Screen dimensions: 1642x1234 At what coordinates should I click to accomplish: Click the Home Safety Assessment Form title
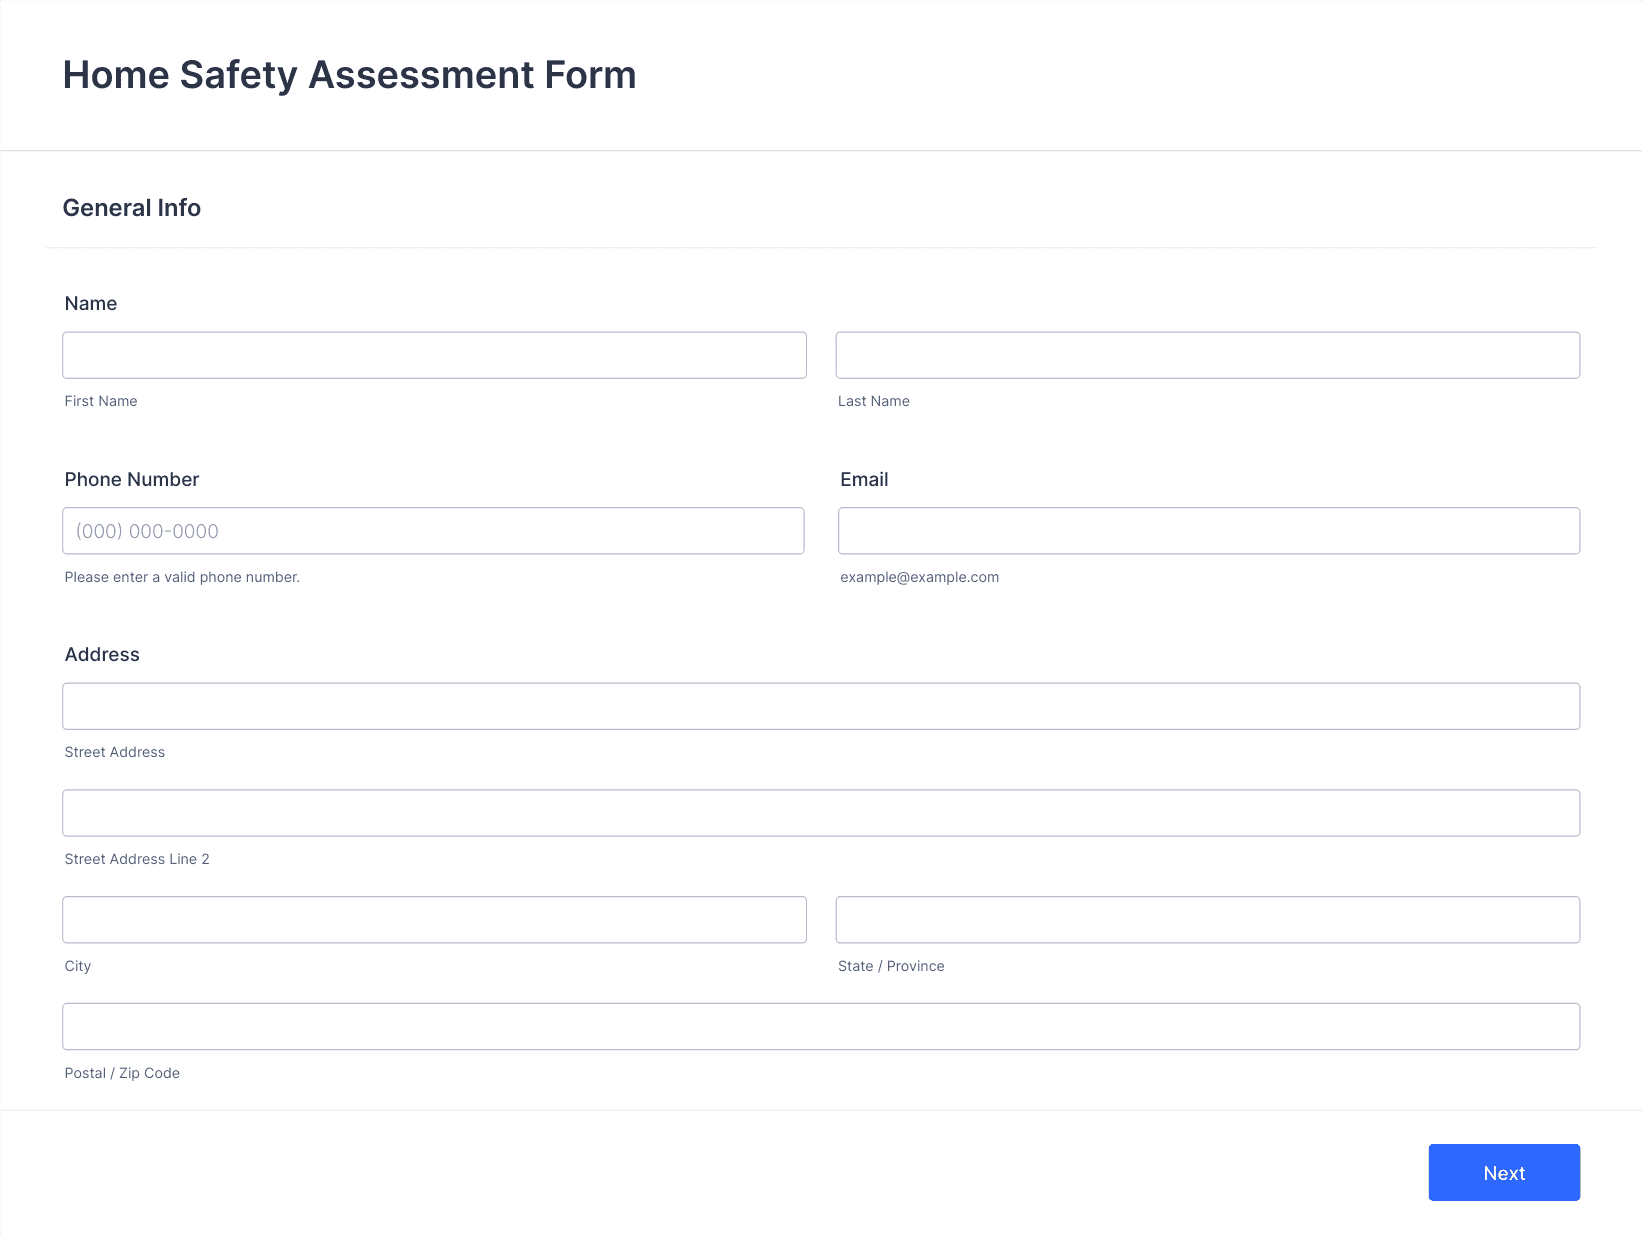click(x=349, y=75)
